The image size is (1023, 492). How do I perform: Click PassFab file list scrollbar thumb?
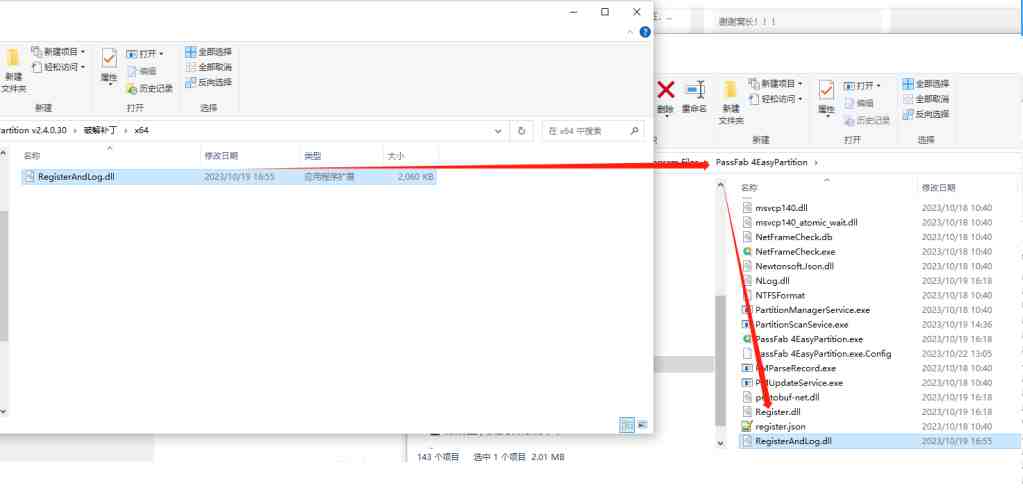pos(720,360)
